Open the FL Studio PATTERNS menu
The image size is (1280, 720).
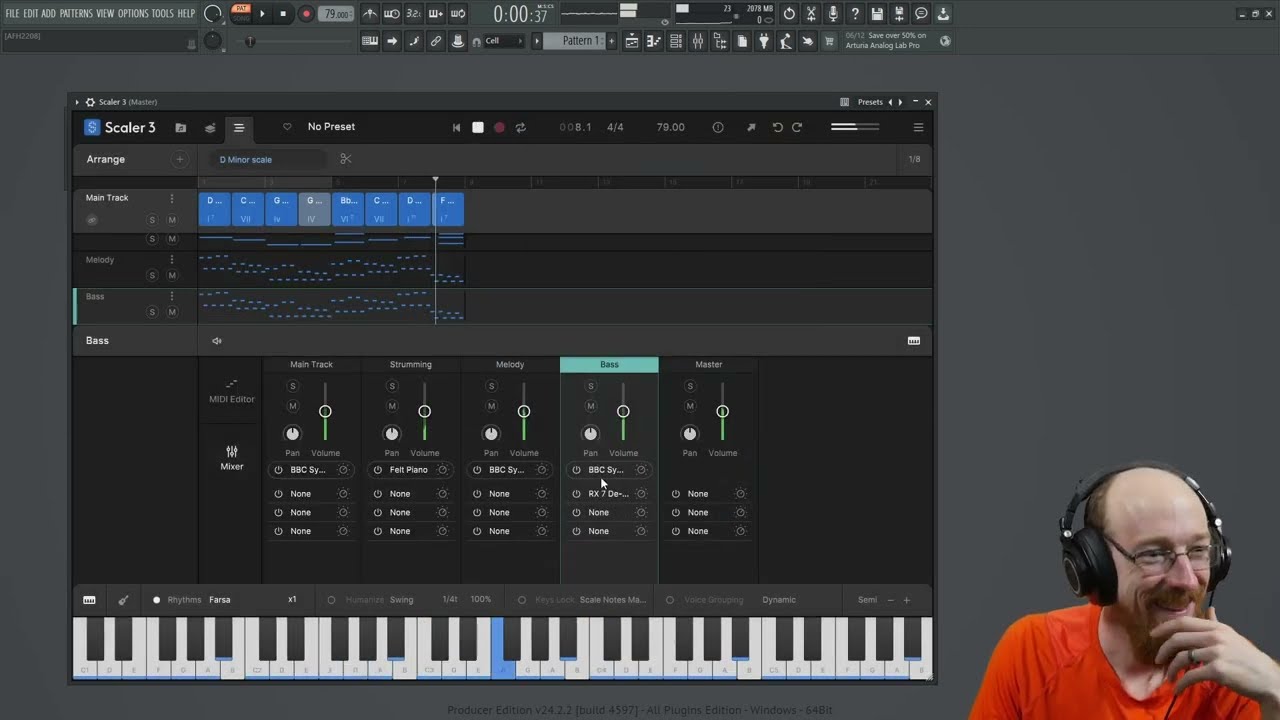tap(76, 14)
